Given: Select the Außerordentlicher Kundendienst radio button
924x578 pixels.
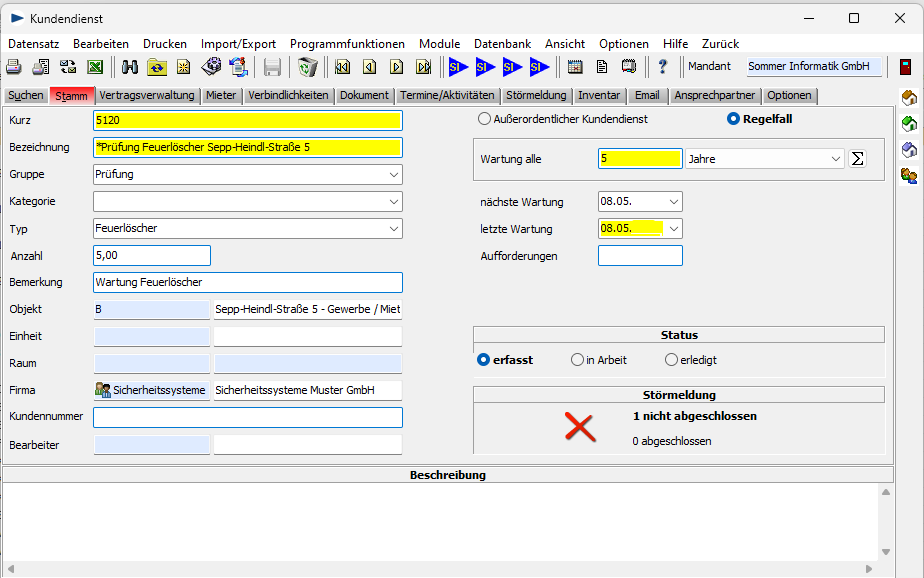Looking at the screenshot, I should click(485, 119).
